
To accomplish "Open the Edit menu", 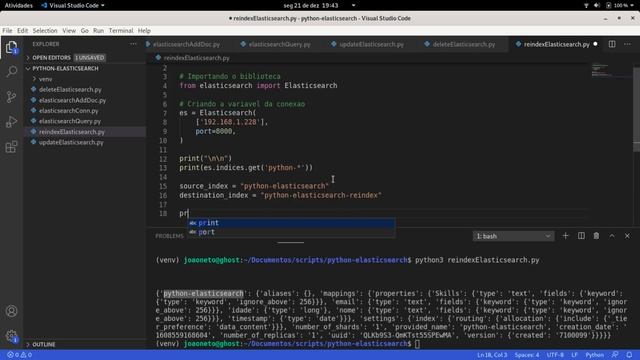I will [x=22, y=31].
